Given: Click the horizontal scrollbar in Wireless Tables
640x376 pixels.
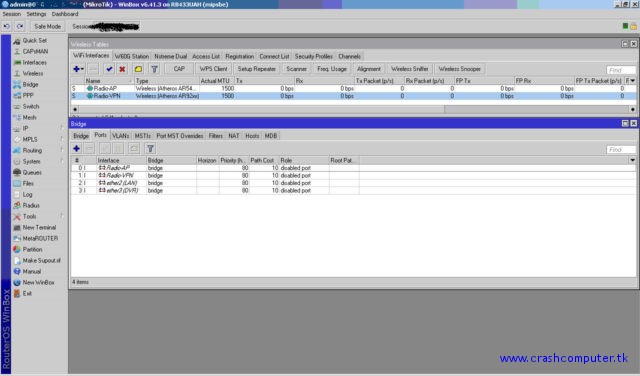Looking at the screenshot, I should click(x=353, y=109).
